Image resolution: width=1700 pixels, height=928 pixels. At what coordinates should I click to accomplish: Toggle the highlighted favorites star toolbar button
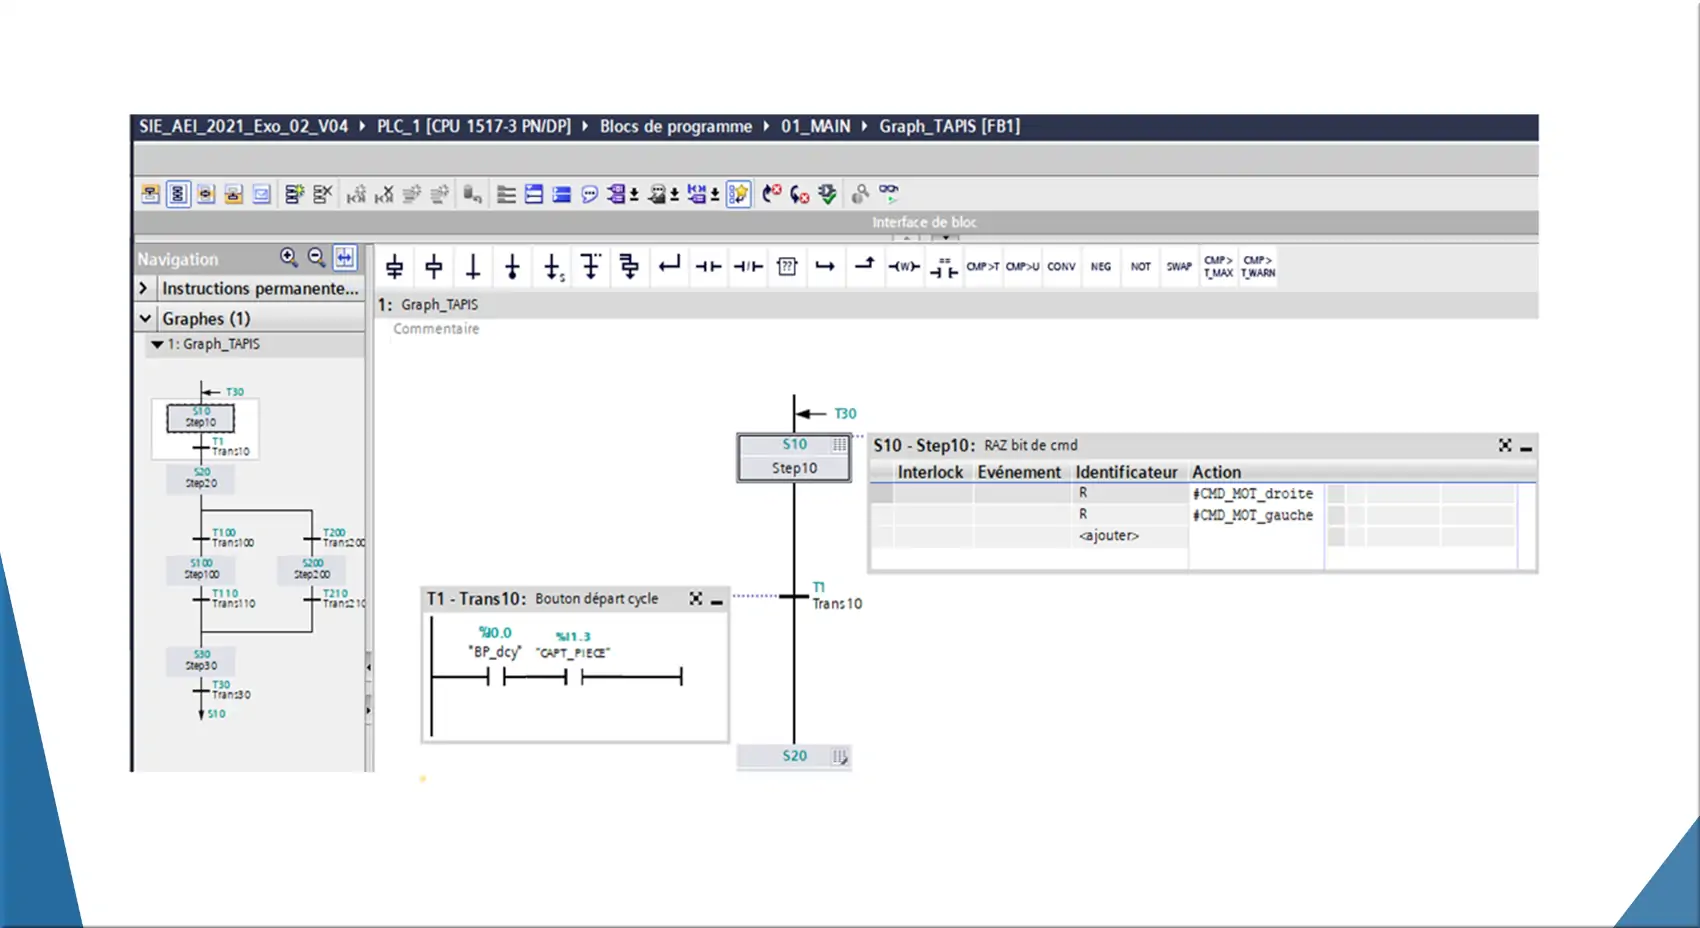[x=738, y=194]
